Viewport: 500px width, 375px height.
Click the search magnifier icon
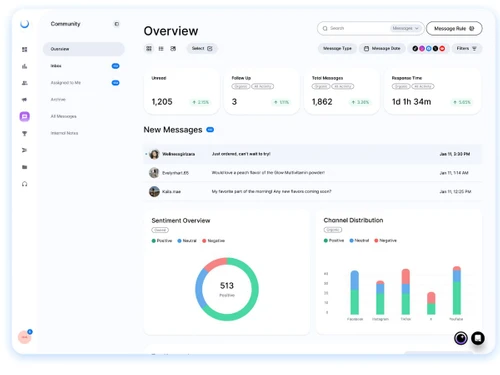point(325,29)
